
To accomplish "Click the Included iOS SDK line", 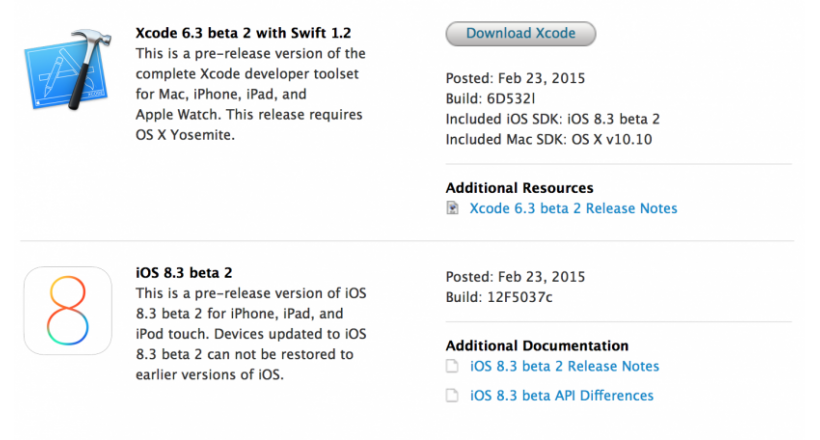I will click(x=552, y=119).
